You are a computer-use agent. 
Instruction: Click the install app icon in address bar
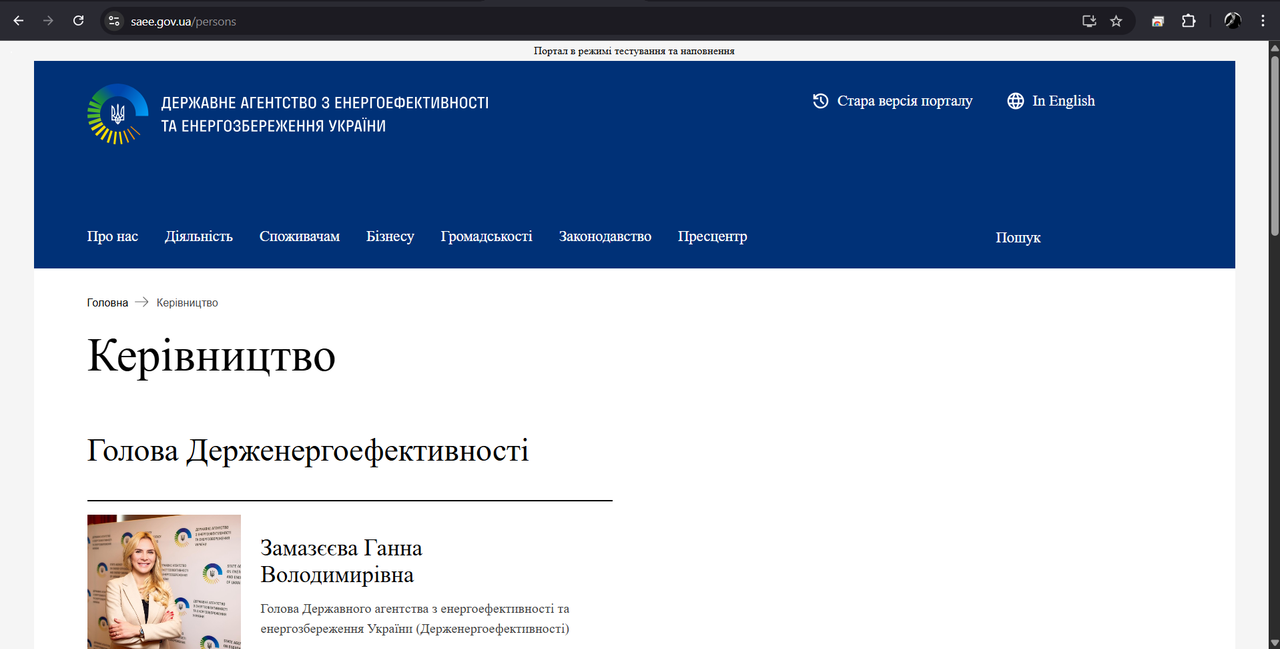[1089, 20]
